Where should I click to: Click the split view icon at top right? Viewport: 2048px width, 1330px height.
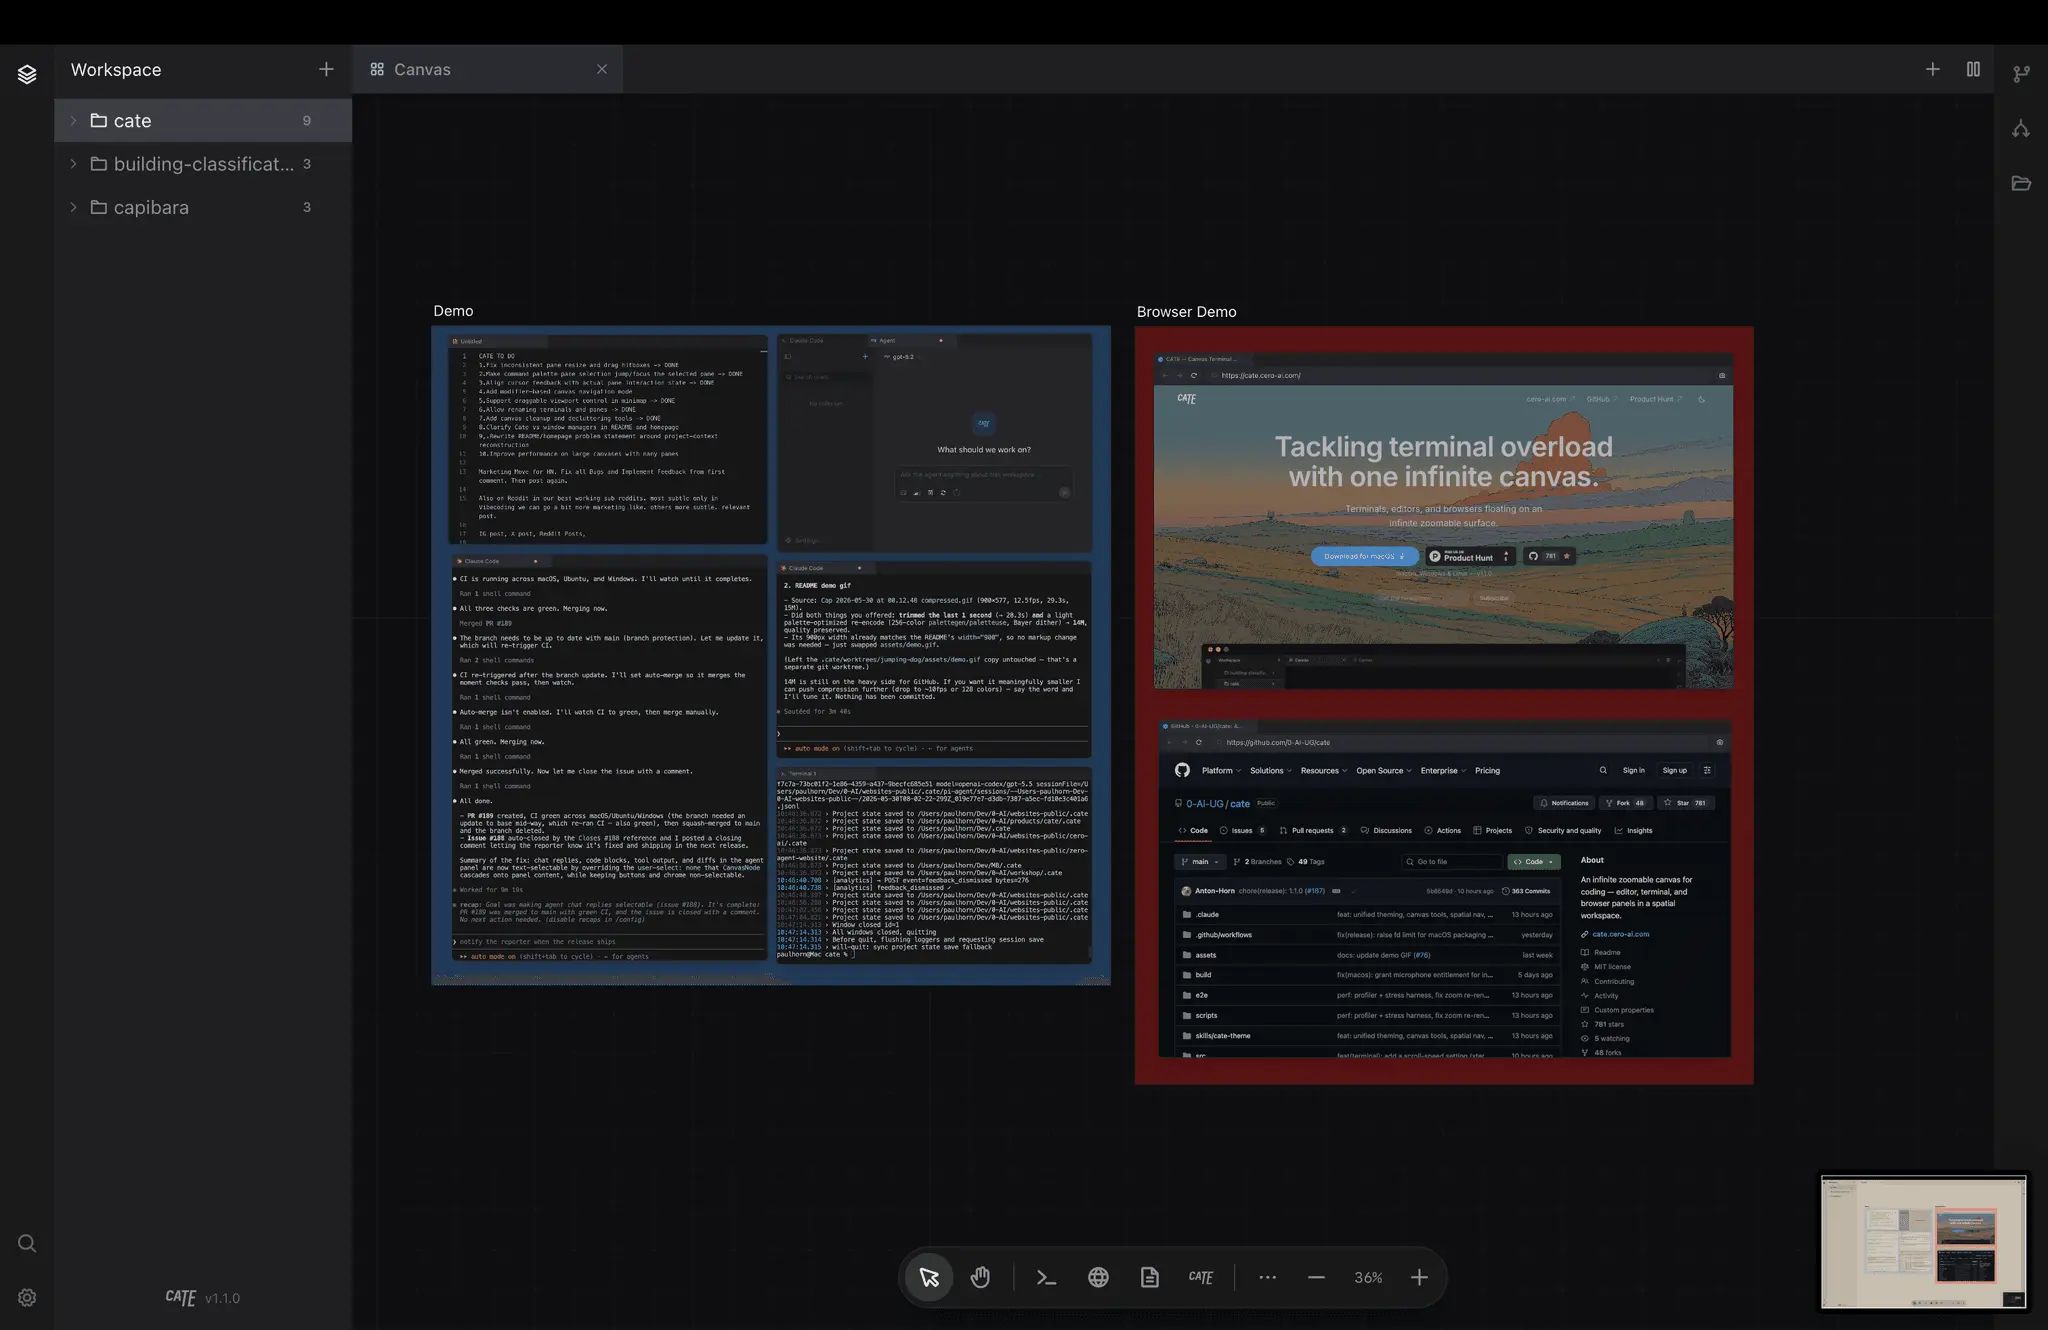pos(1973,69)
